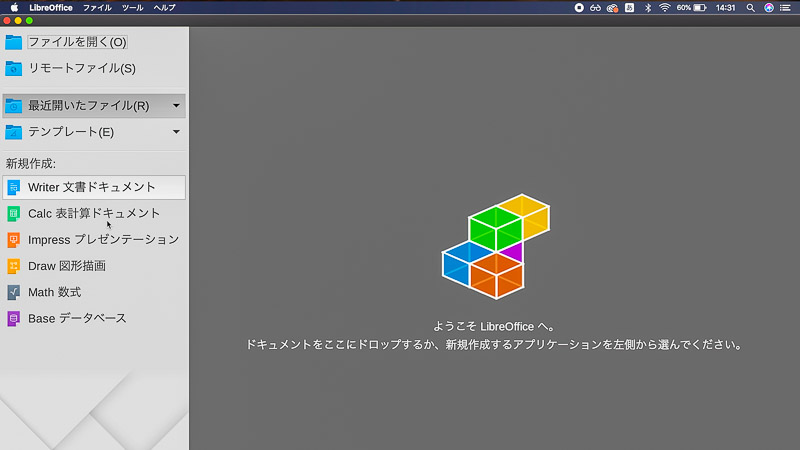Create a new Writer 文書ドキュメント
The width and height of the screenshot is (800, 450).
pyautogui.click(x=94, y=187)
